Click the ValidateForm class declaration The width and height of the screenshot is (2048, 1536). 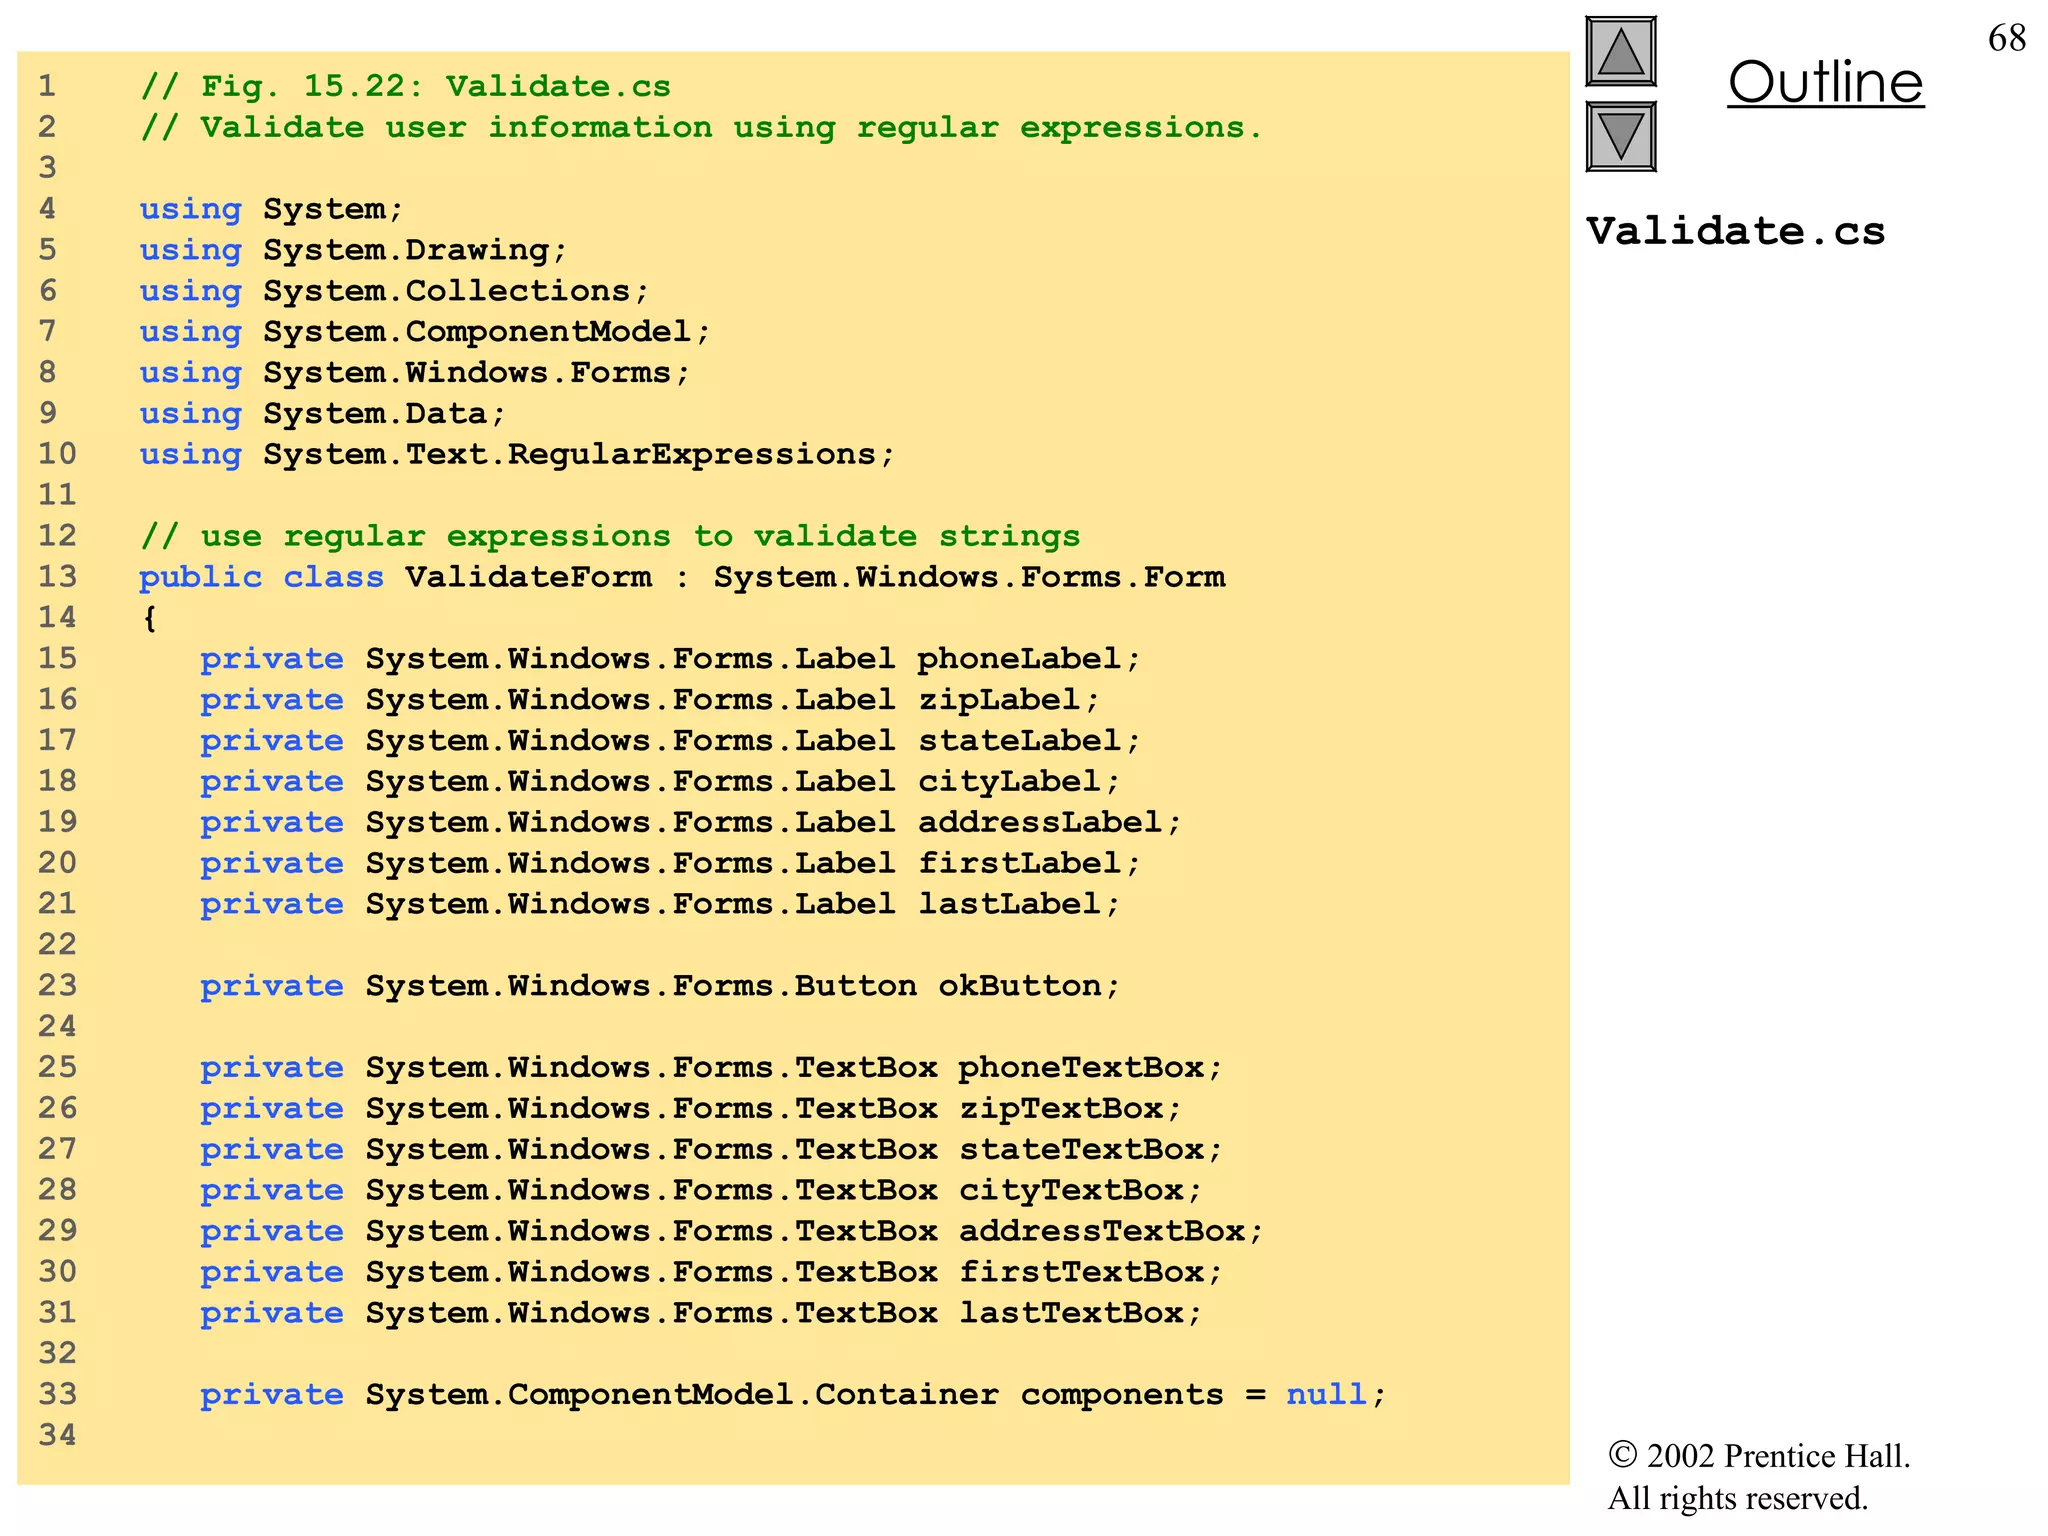[x=682, y=577]
